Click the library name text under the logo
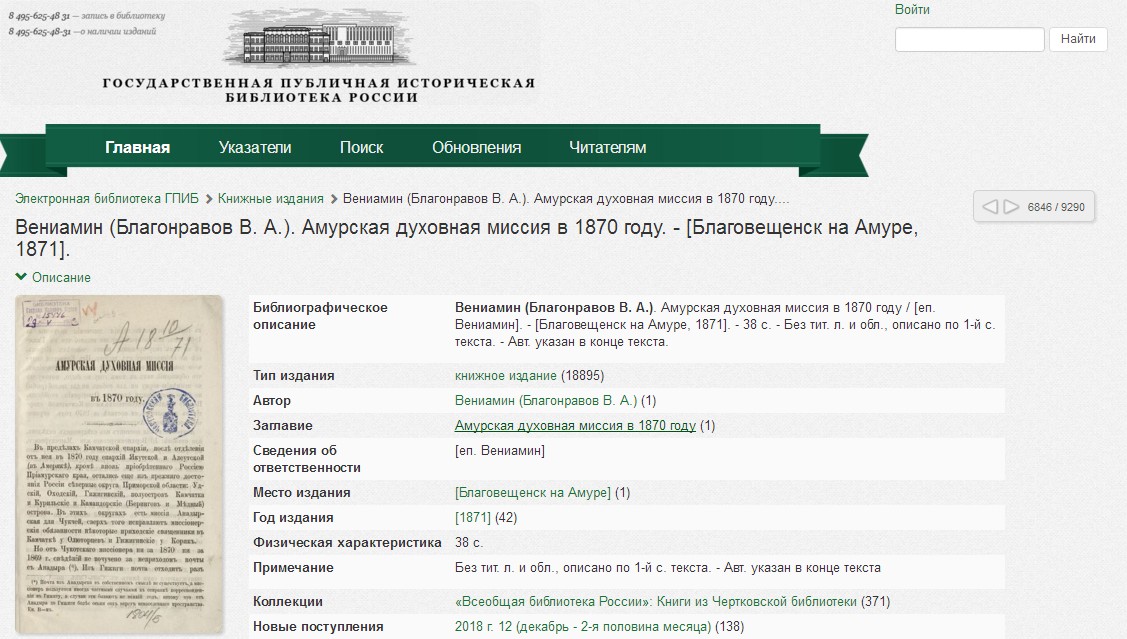Screen dimensions: 1127x639 319,90
